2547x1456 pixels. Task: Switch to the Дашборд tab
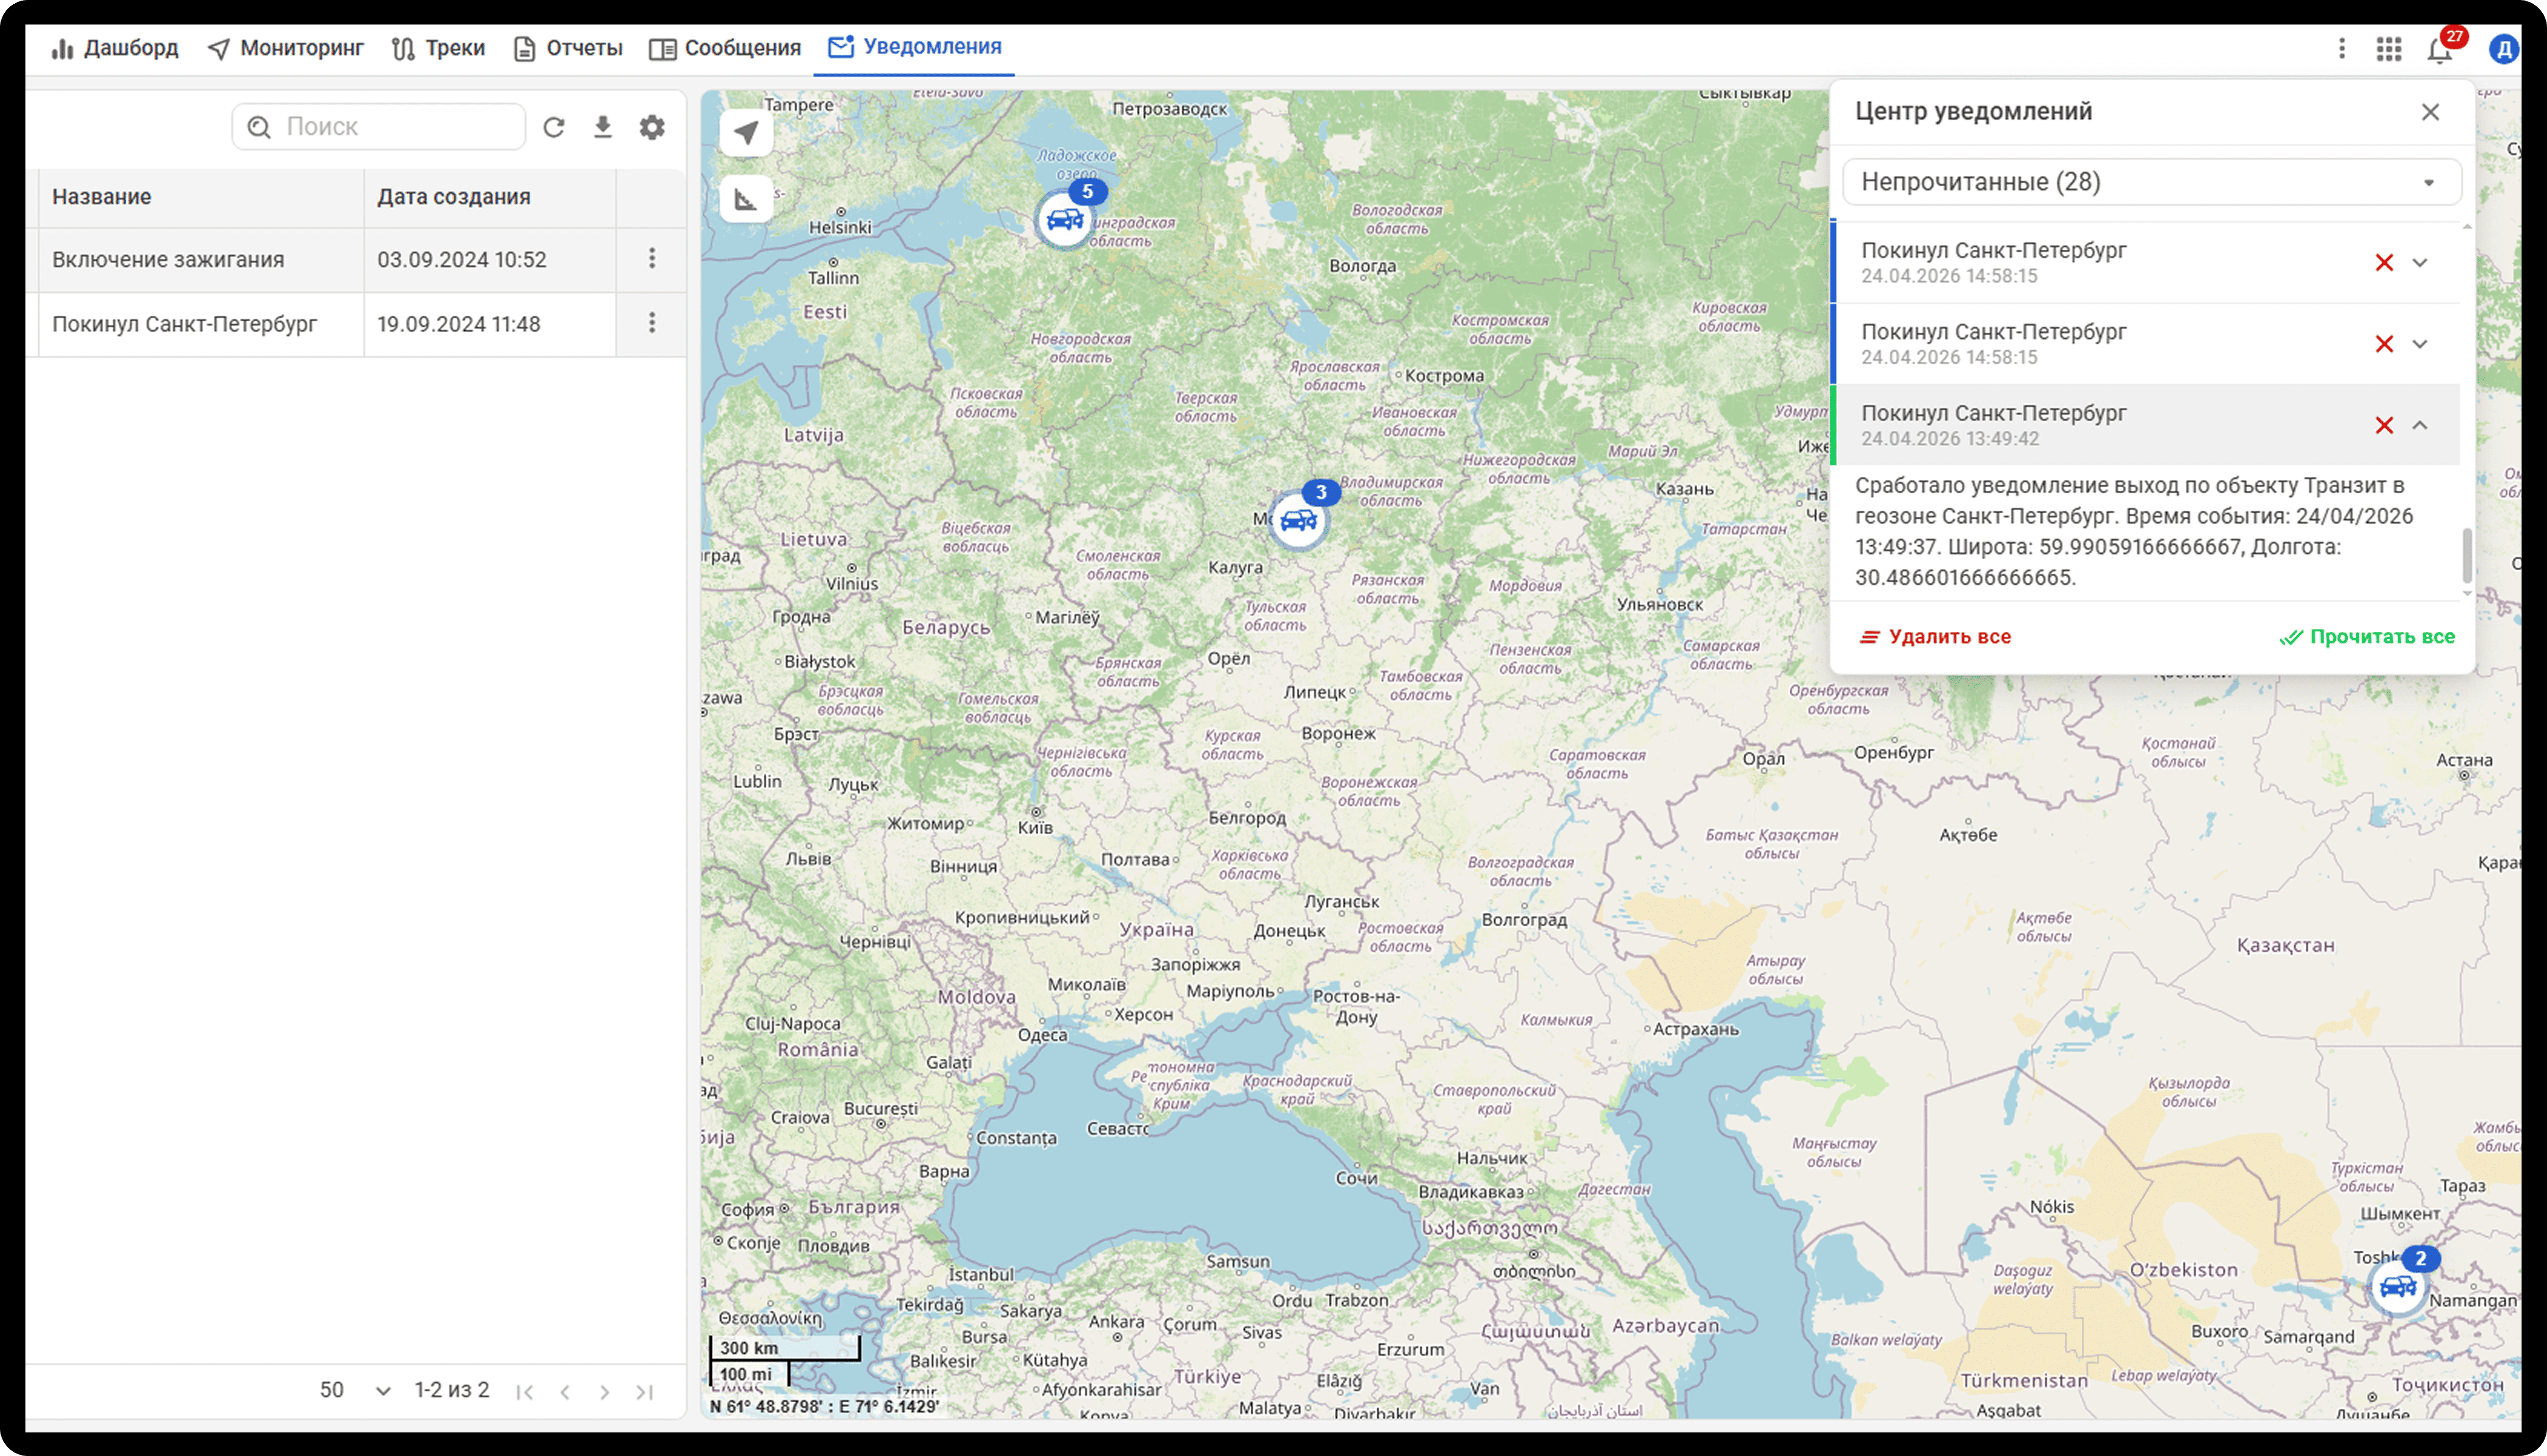coord(115,48)
